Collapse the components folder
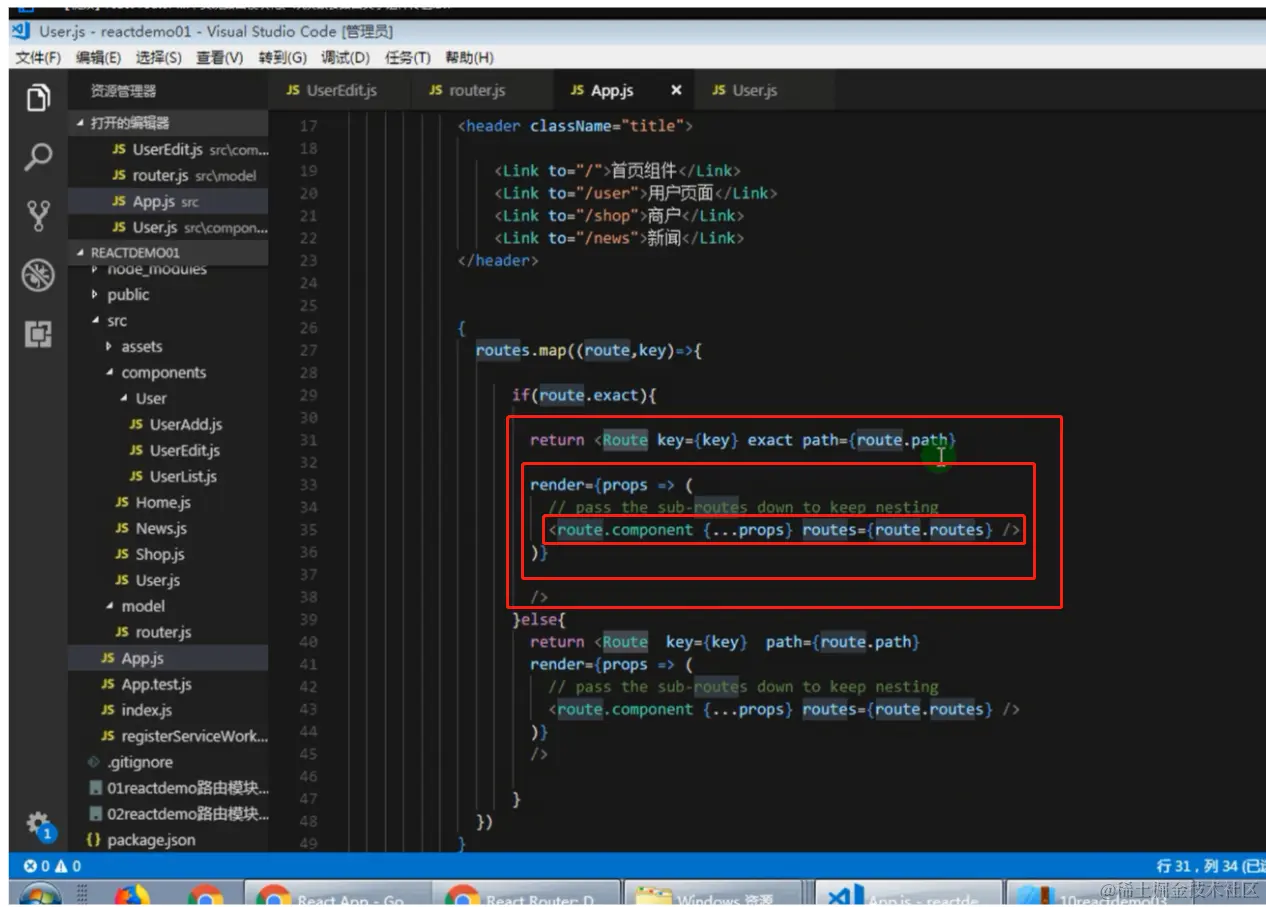 168,373
